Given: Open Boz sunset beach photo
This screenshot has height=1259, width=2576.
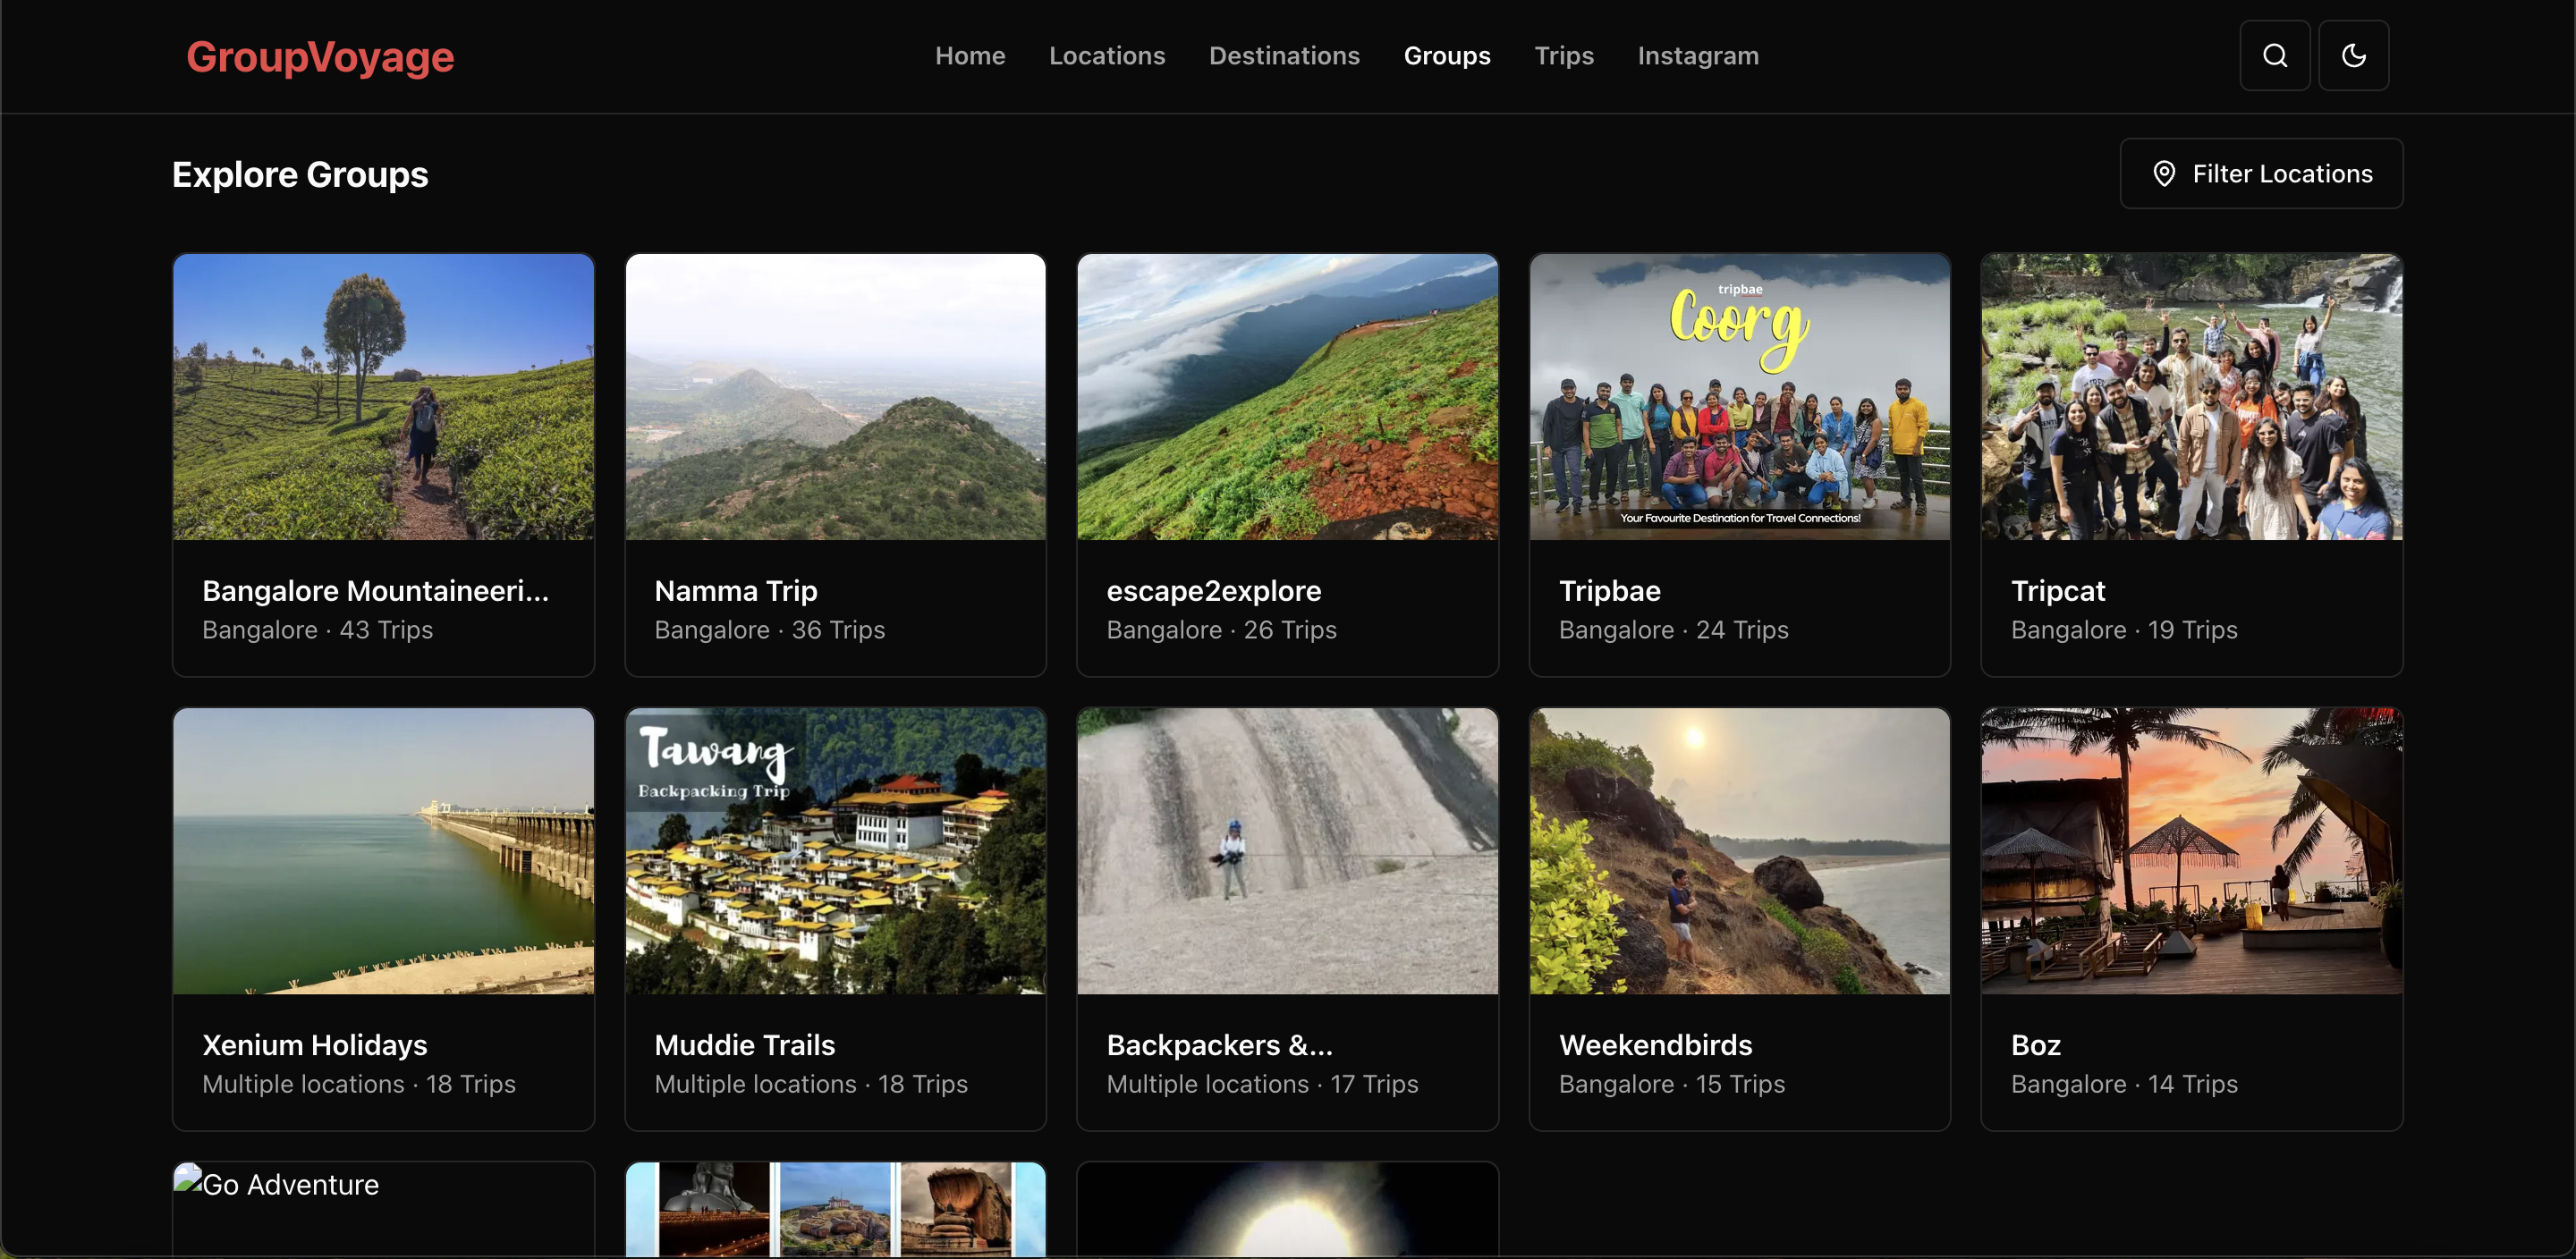Looking at the screenshot, I should pyautogui.click(x=2191, y=851).
